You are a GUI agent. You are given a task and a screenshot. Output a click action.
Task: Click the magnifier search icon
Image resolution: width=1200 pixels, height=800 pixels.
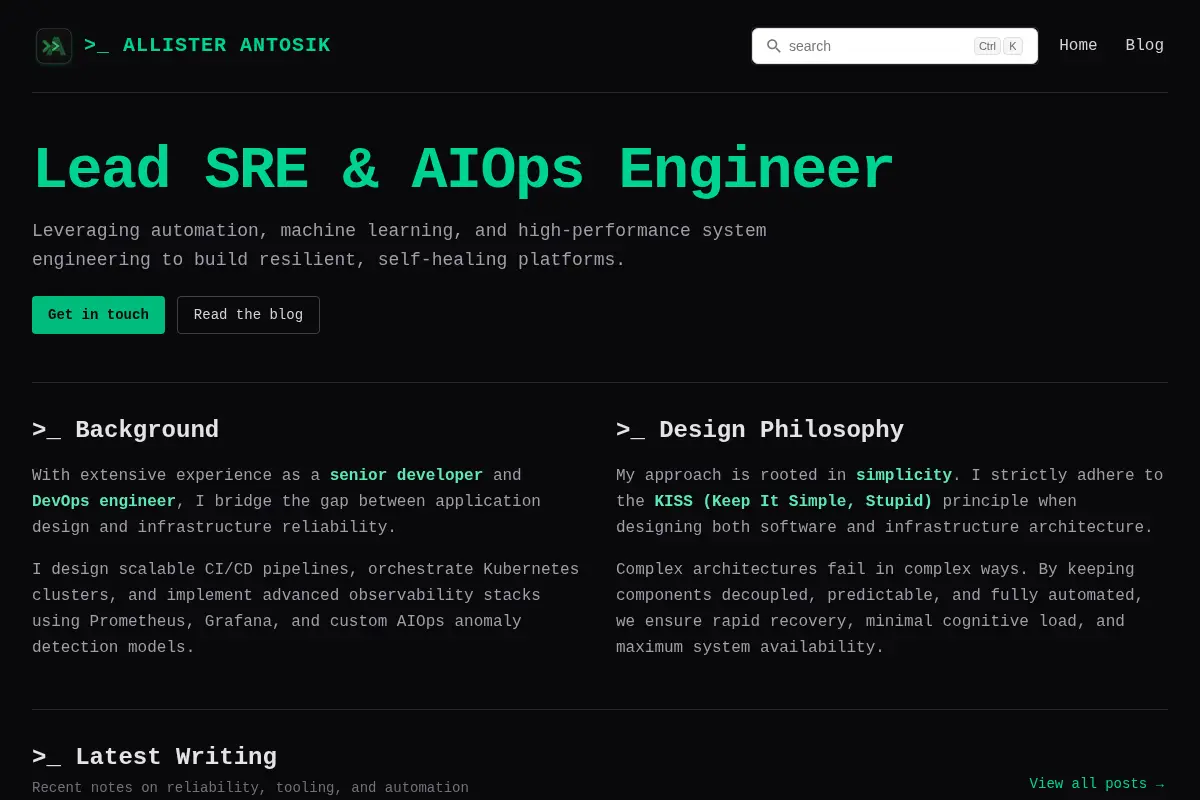(x=773, y=46)
